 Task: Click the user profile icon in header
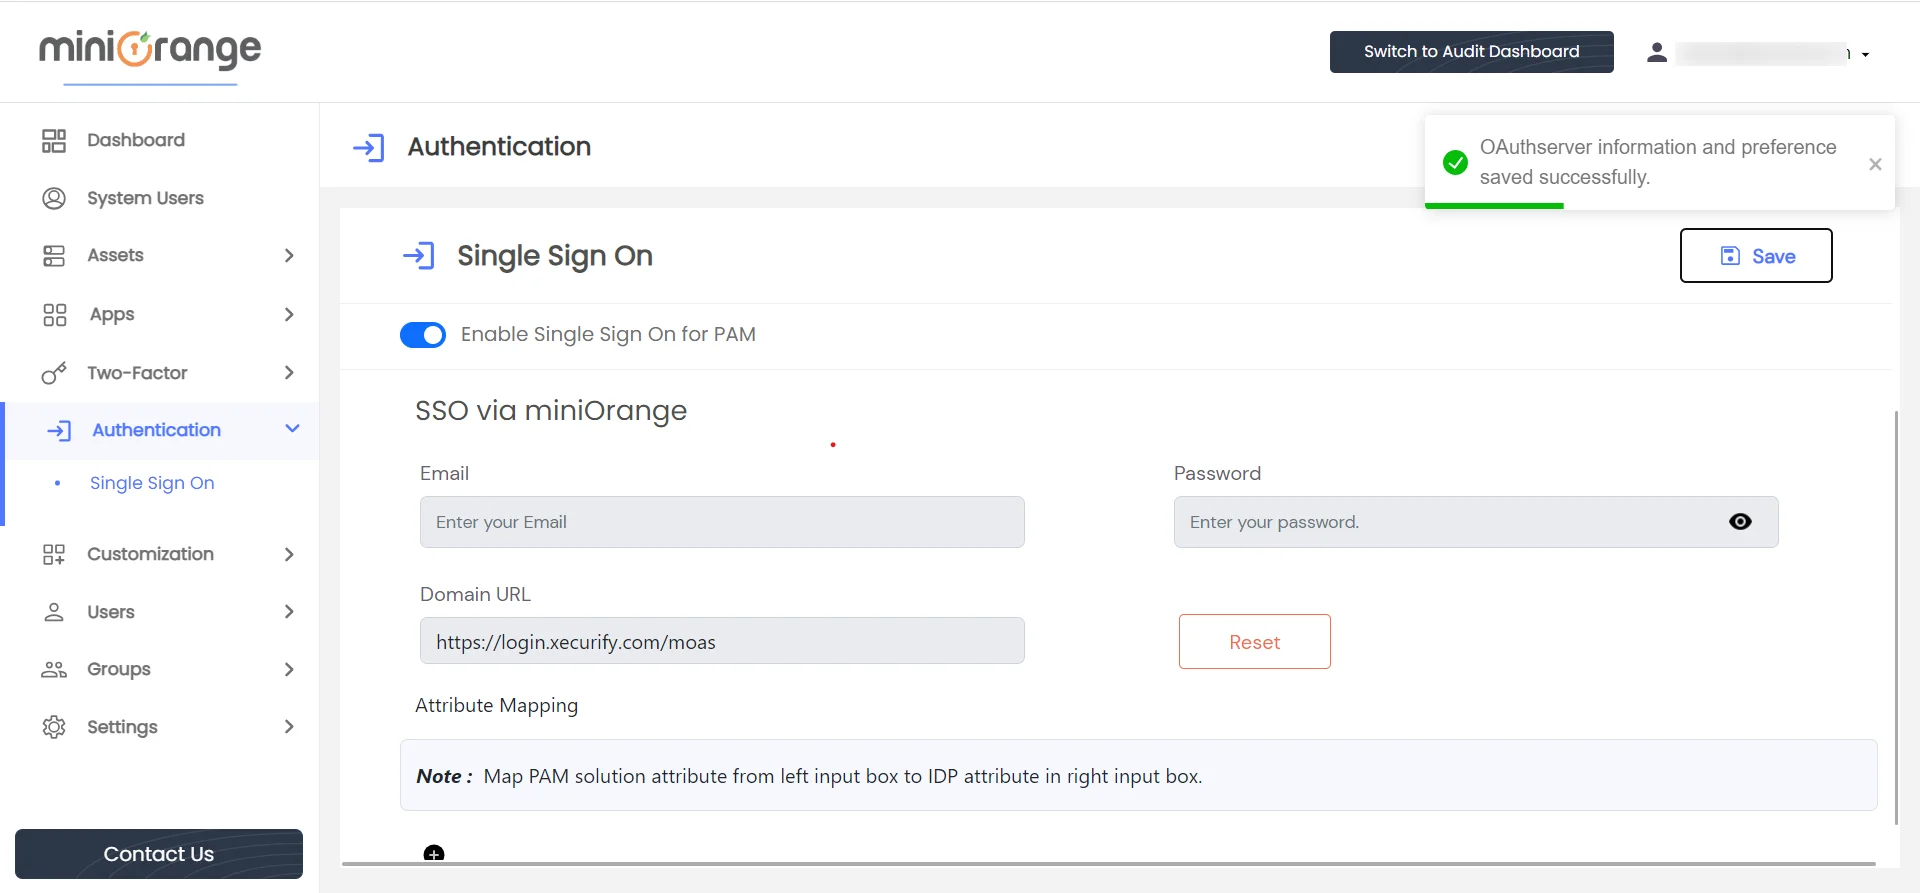(1657, 52)
